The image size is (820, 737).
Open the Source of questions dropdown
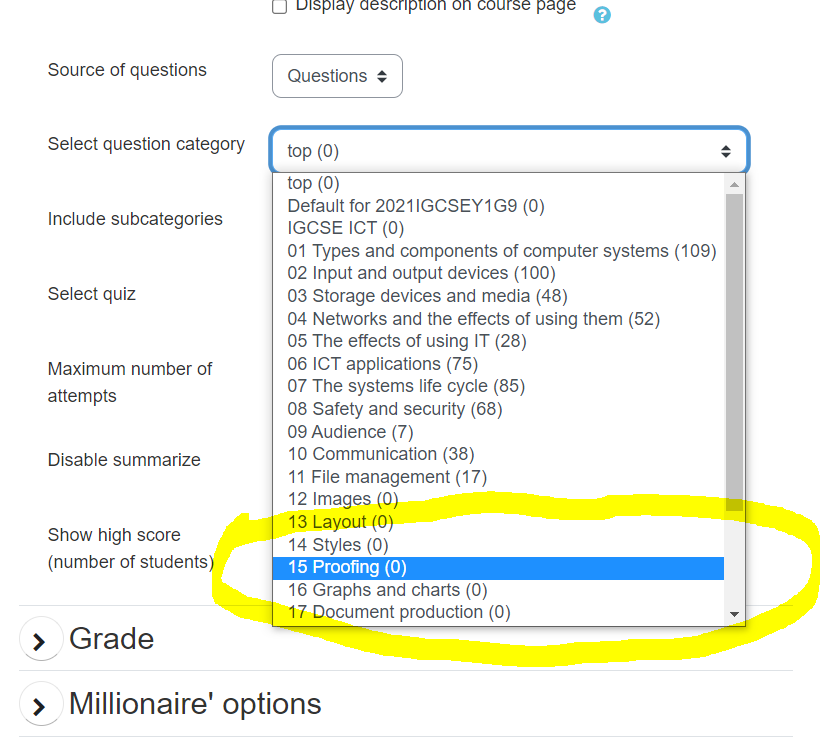coord(337,76)
